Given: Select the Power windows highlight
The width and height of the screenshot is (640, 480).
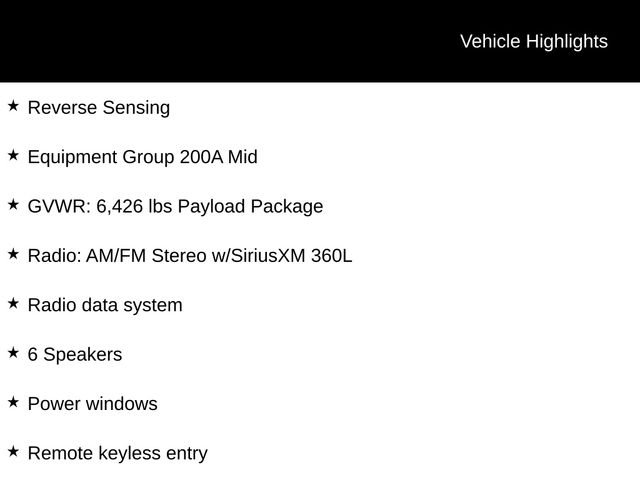Looking at the screenshot, I should [x=92, y=405].
